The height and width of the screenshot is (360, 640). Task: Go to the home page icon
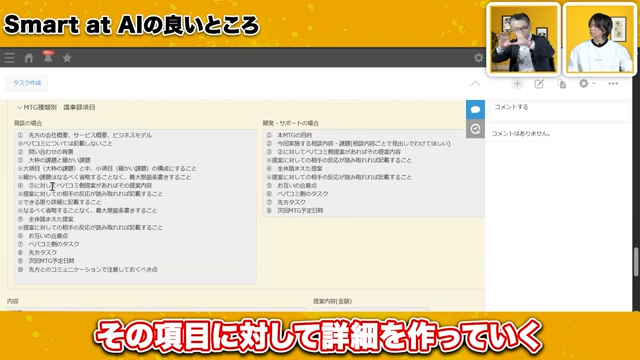pyautogui.click(x=29, y=58)
